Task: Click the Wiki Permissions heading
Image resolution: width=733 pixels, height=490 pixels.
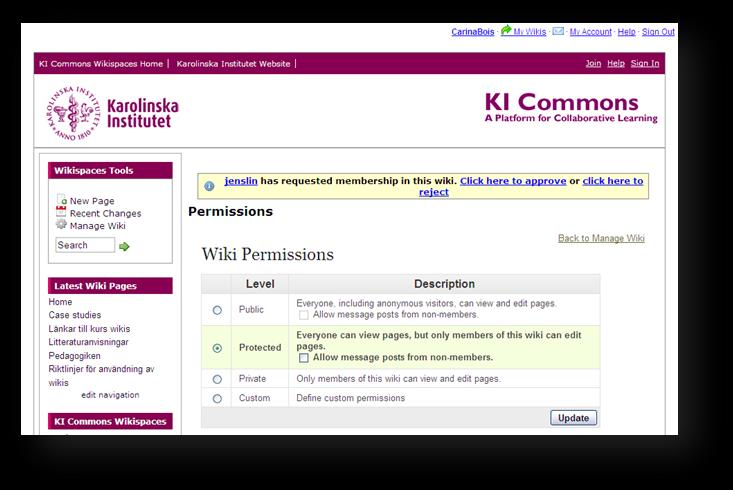Action: tap(268, 254)
